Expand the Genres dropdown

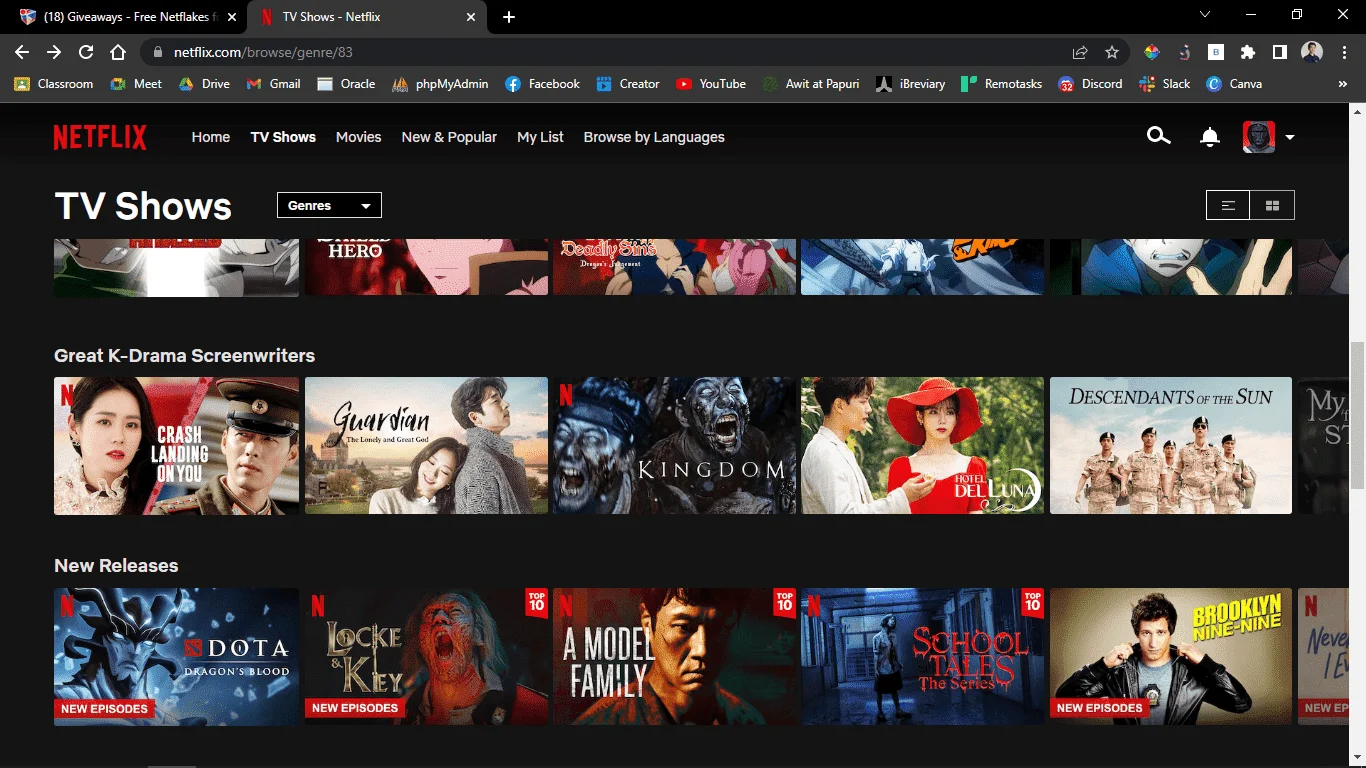[329, 205]
